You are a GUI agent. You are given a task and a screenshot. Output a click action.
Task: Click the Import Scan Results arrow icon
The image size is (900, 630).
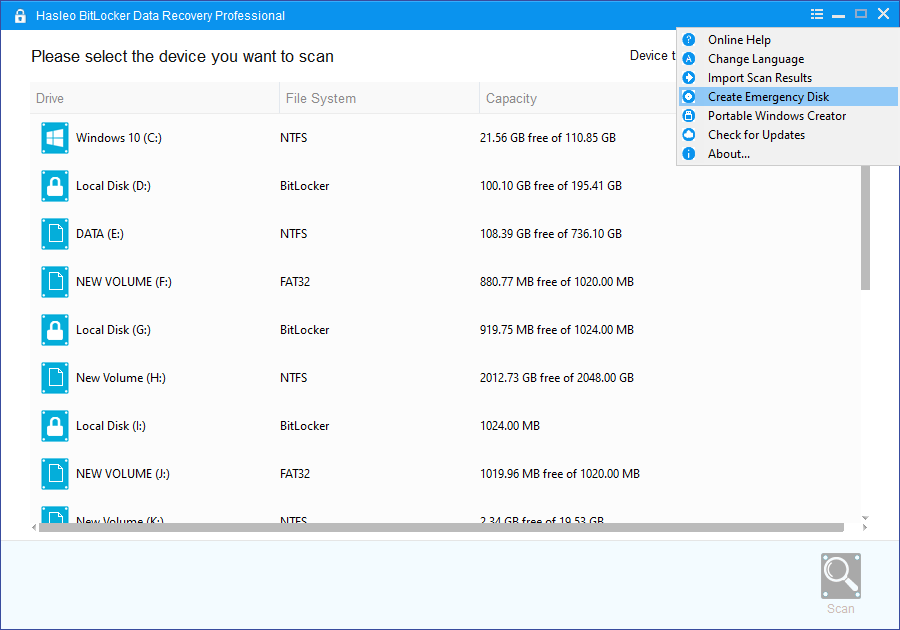689,77
